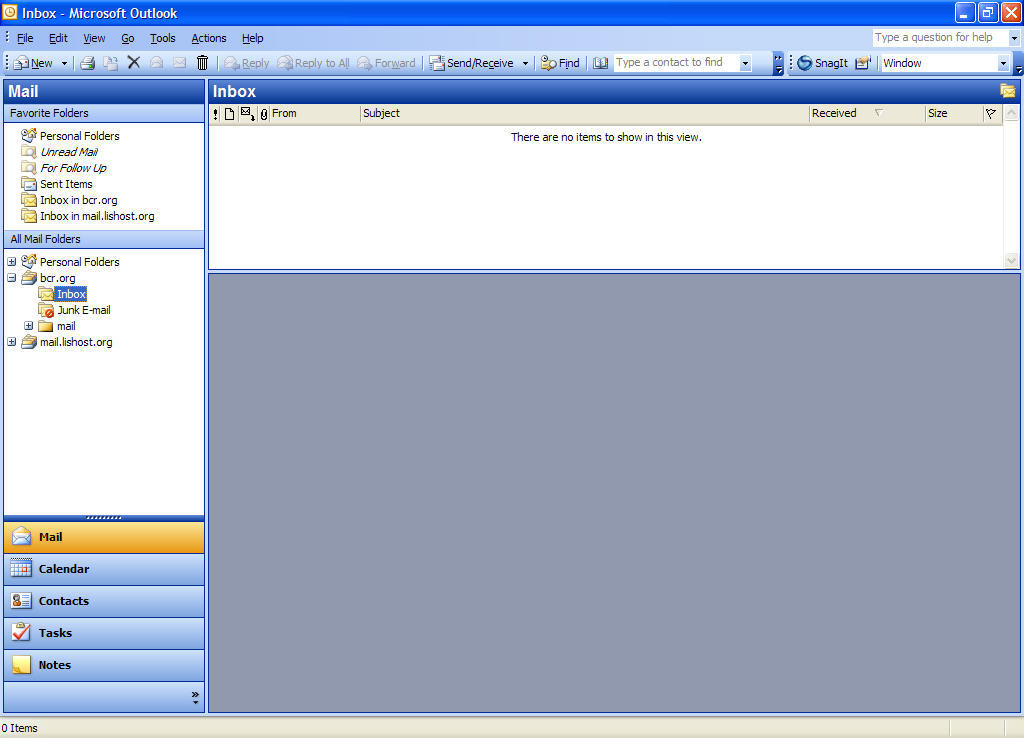Screen dimensions: 1024x738
Task: Sort by the importance exclamation column
Action: pos(215,114)
